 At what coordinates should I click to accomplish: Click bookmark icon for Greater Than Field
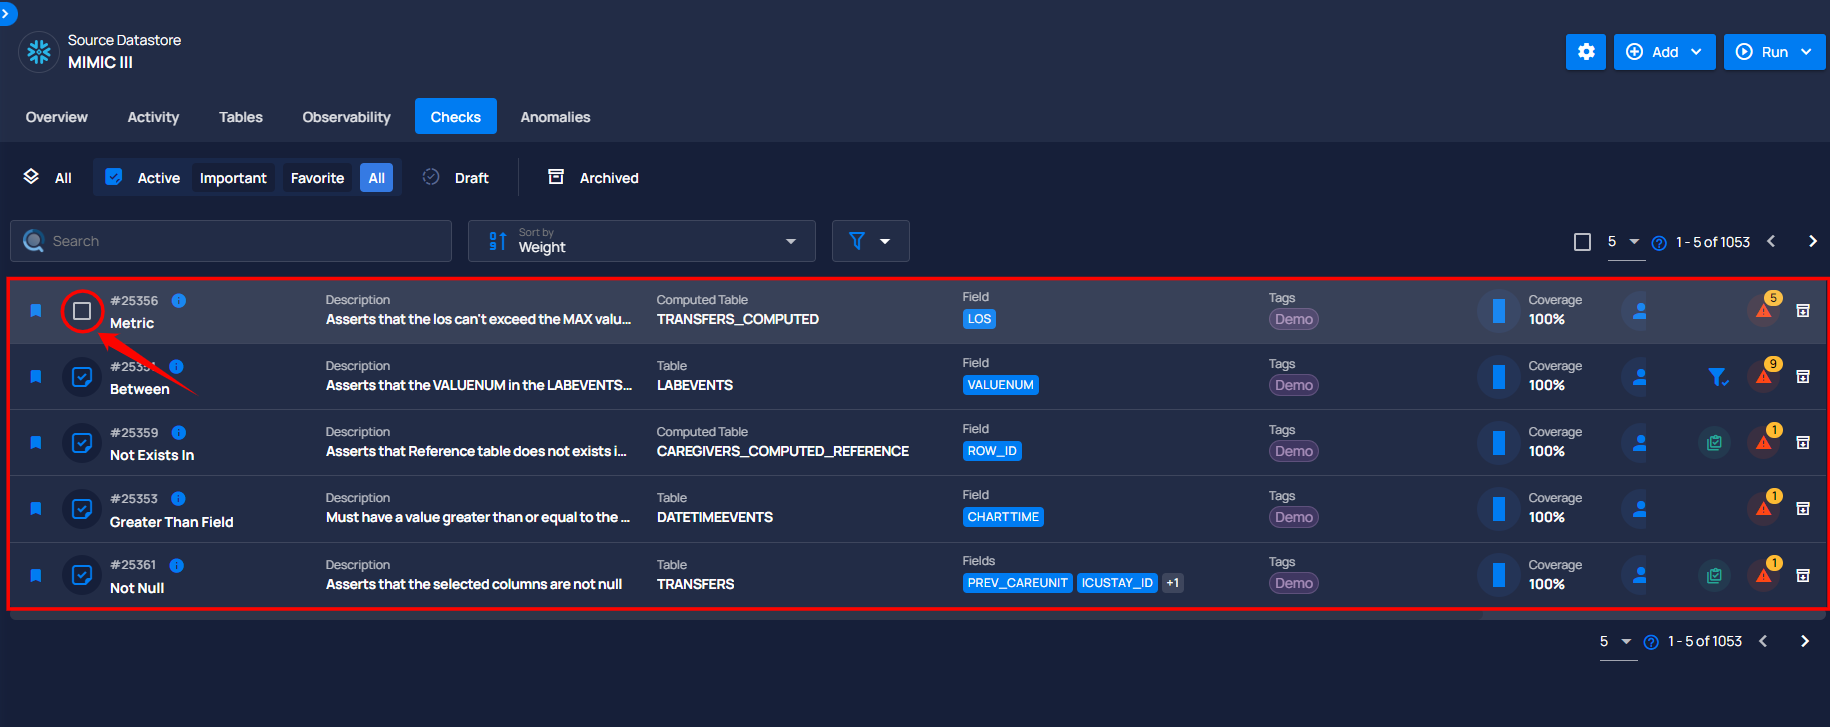click(36, 509)
